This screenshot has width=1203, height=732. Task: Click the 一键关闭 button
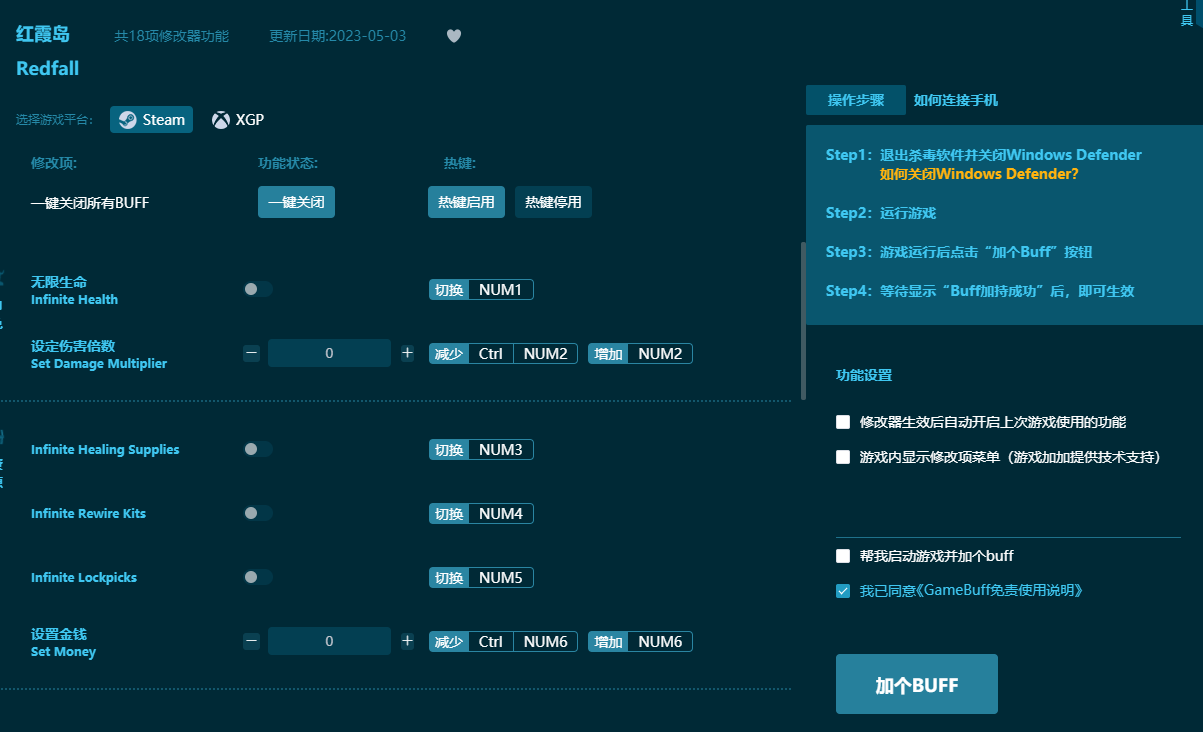pyautogui.click(x=296, y=202)
